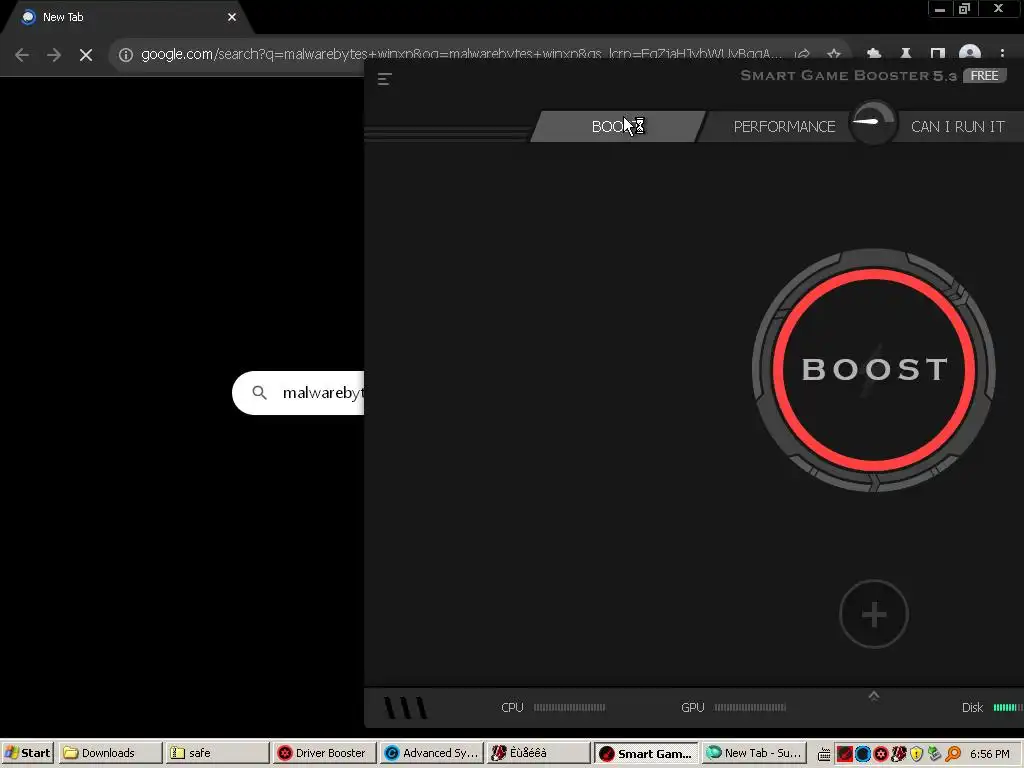Click the 6:56 PM clock

[x=989, y=754]
